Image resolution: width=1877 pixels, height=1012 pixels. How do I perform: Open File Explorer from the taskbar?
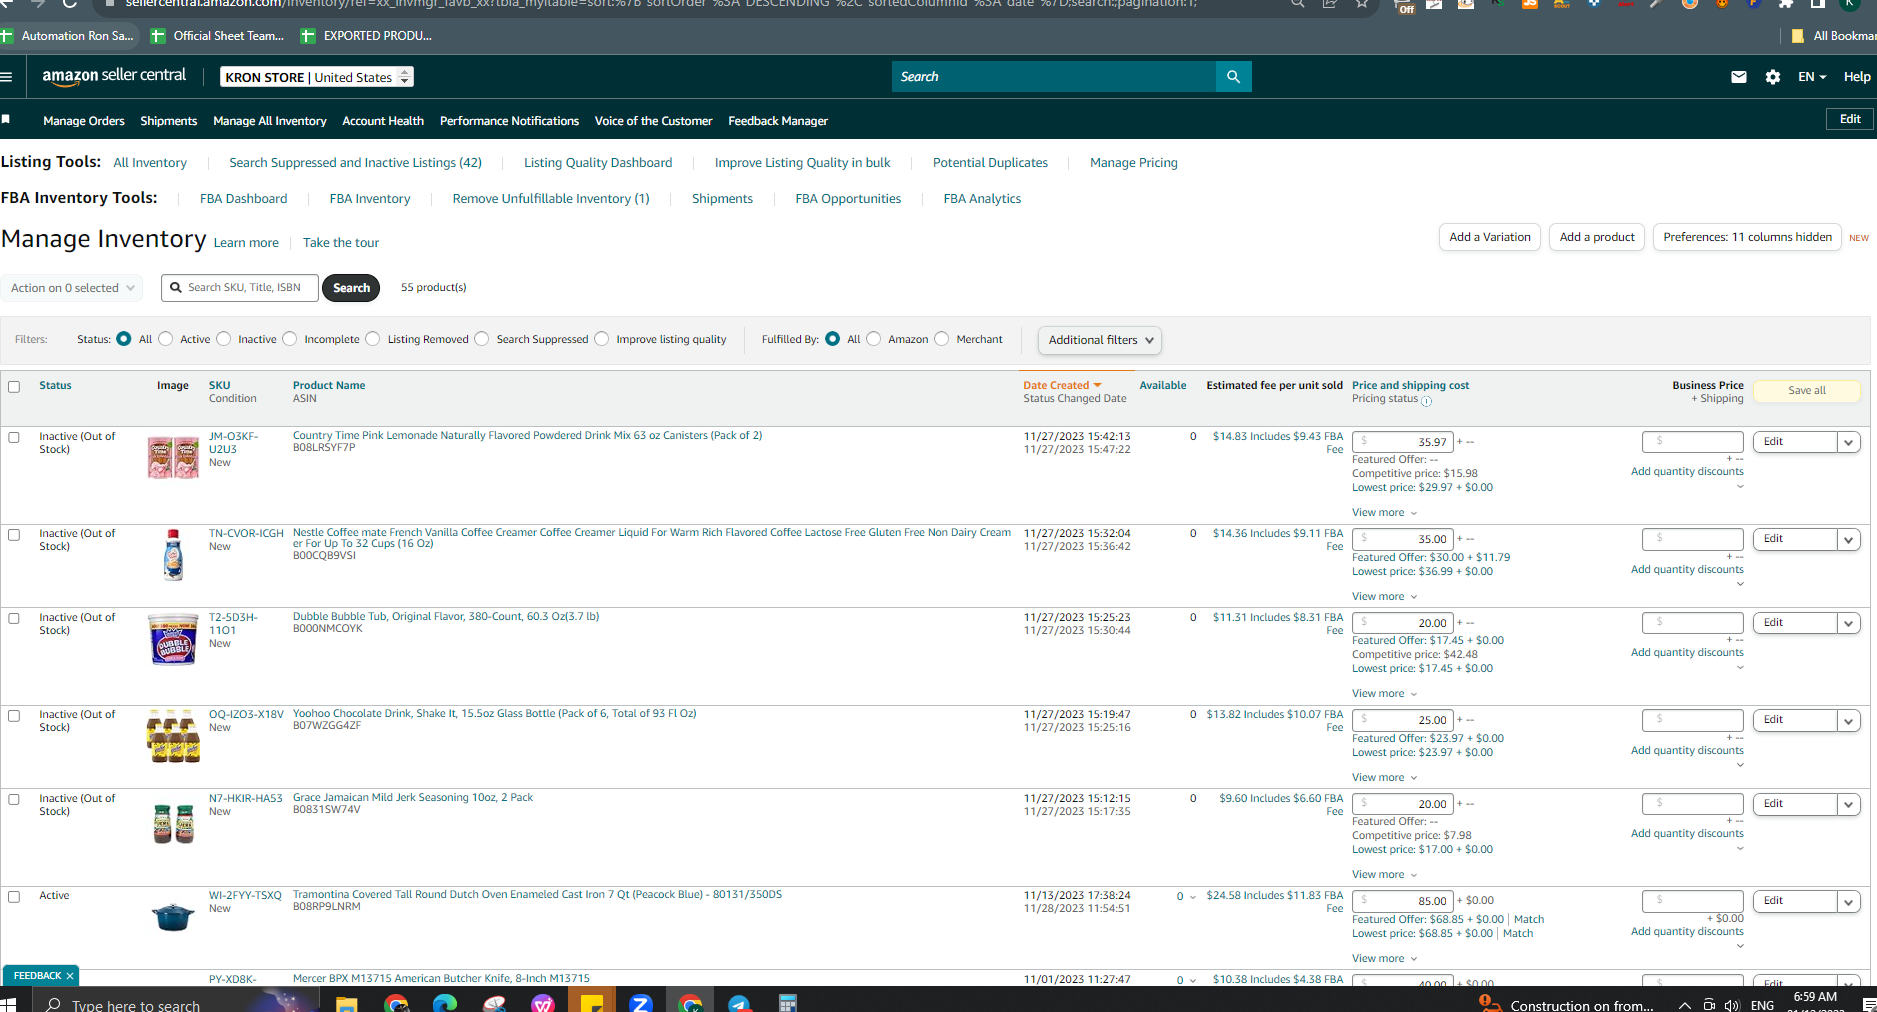(347, 1004)
